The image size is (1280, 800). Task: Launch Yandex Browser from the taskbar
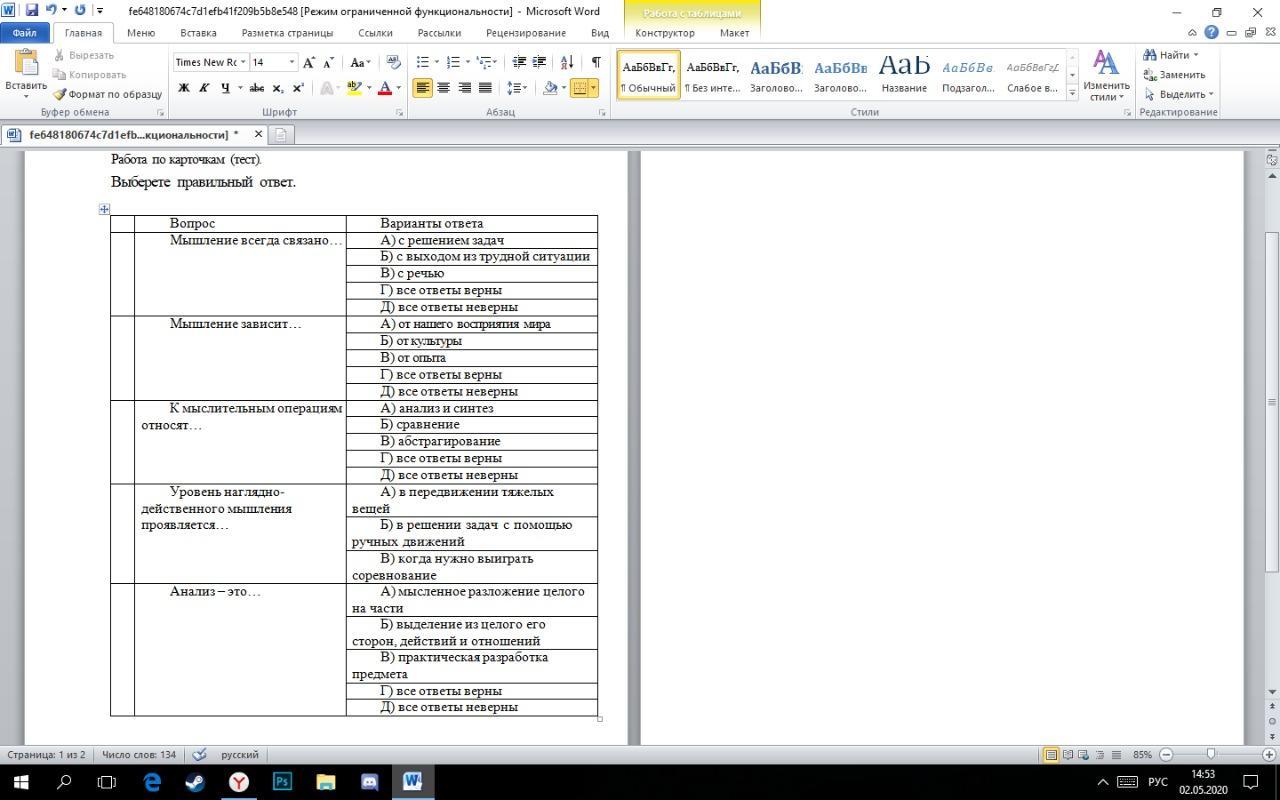pos(239,781)
